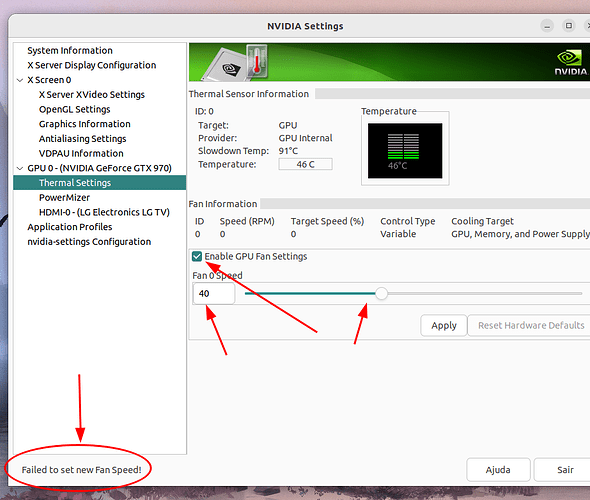This screenshot has height=500, width=590.
Task: Collapse the GPU 0 GeForce GTX 970 node
Action: (x=20, y=168)
